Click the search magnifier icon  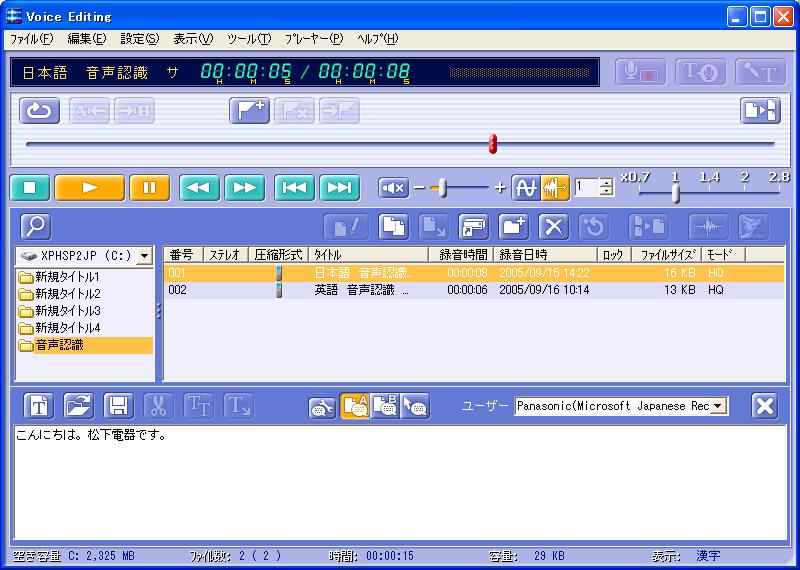pos(35,227)
